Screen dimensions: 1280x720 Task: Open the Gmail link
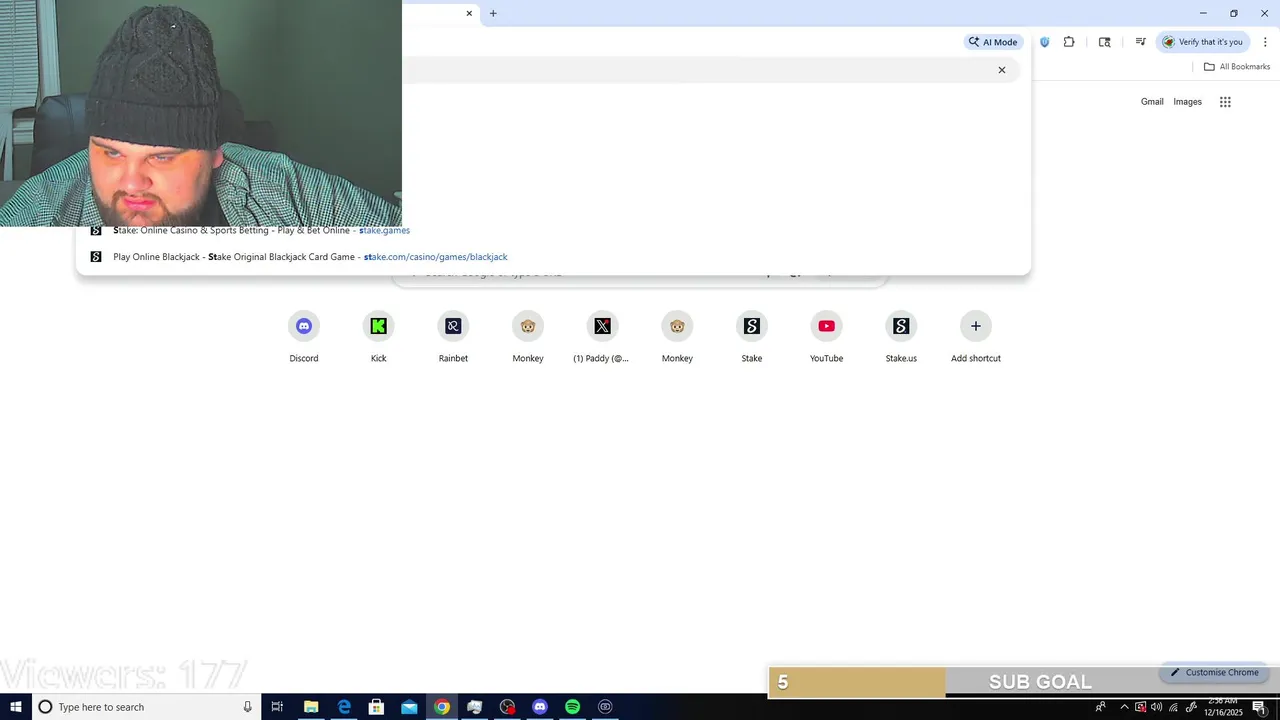[x=1152, y=102]
